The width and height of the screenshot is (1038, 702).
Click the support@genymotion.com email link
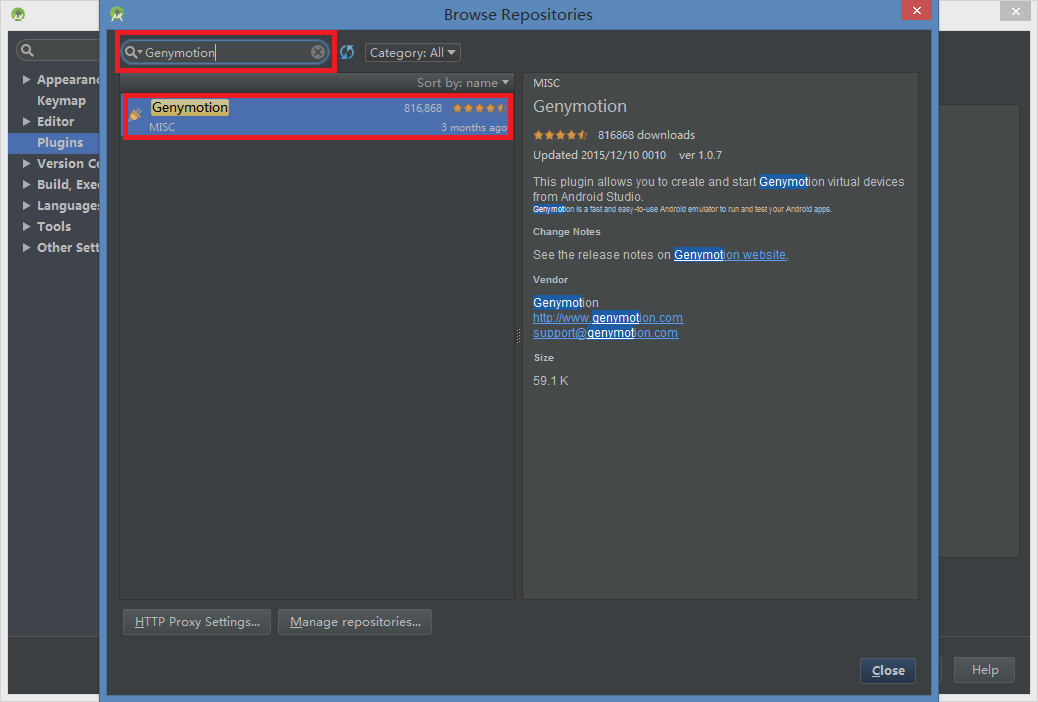[605, 333]
